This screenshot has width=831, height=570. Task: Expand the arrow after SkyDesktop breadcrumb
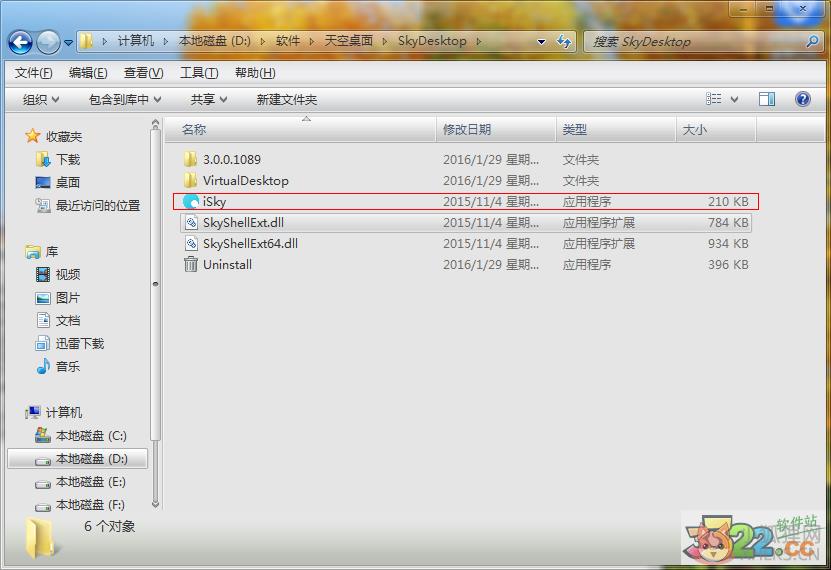tap(478, 41)
